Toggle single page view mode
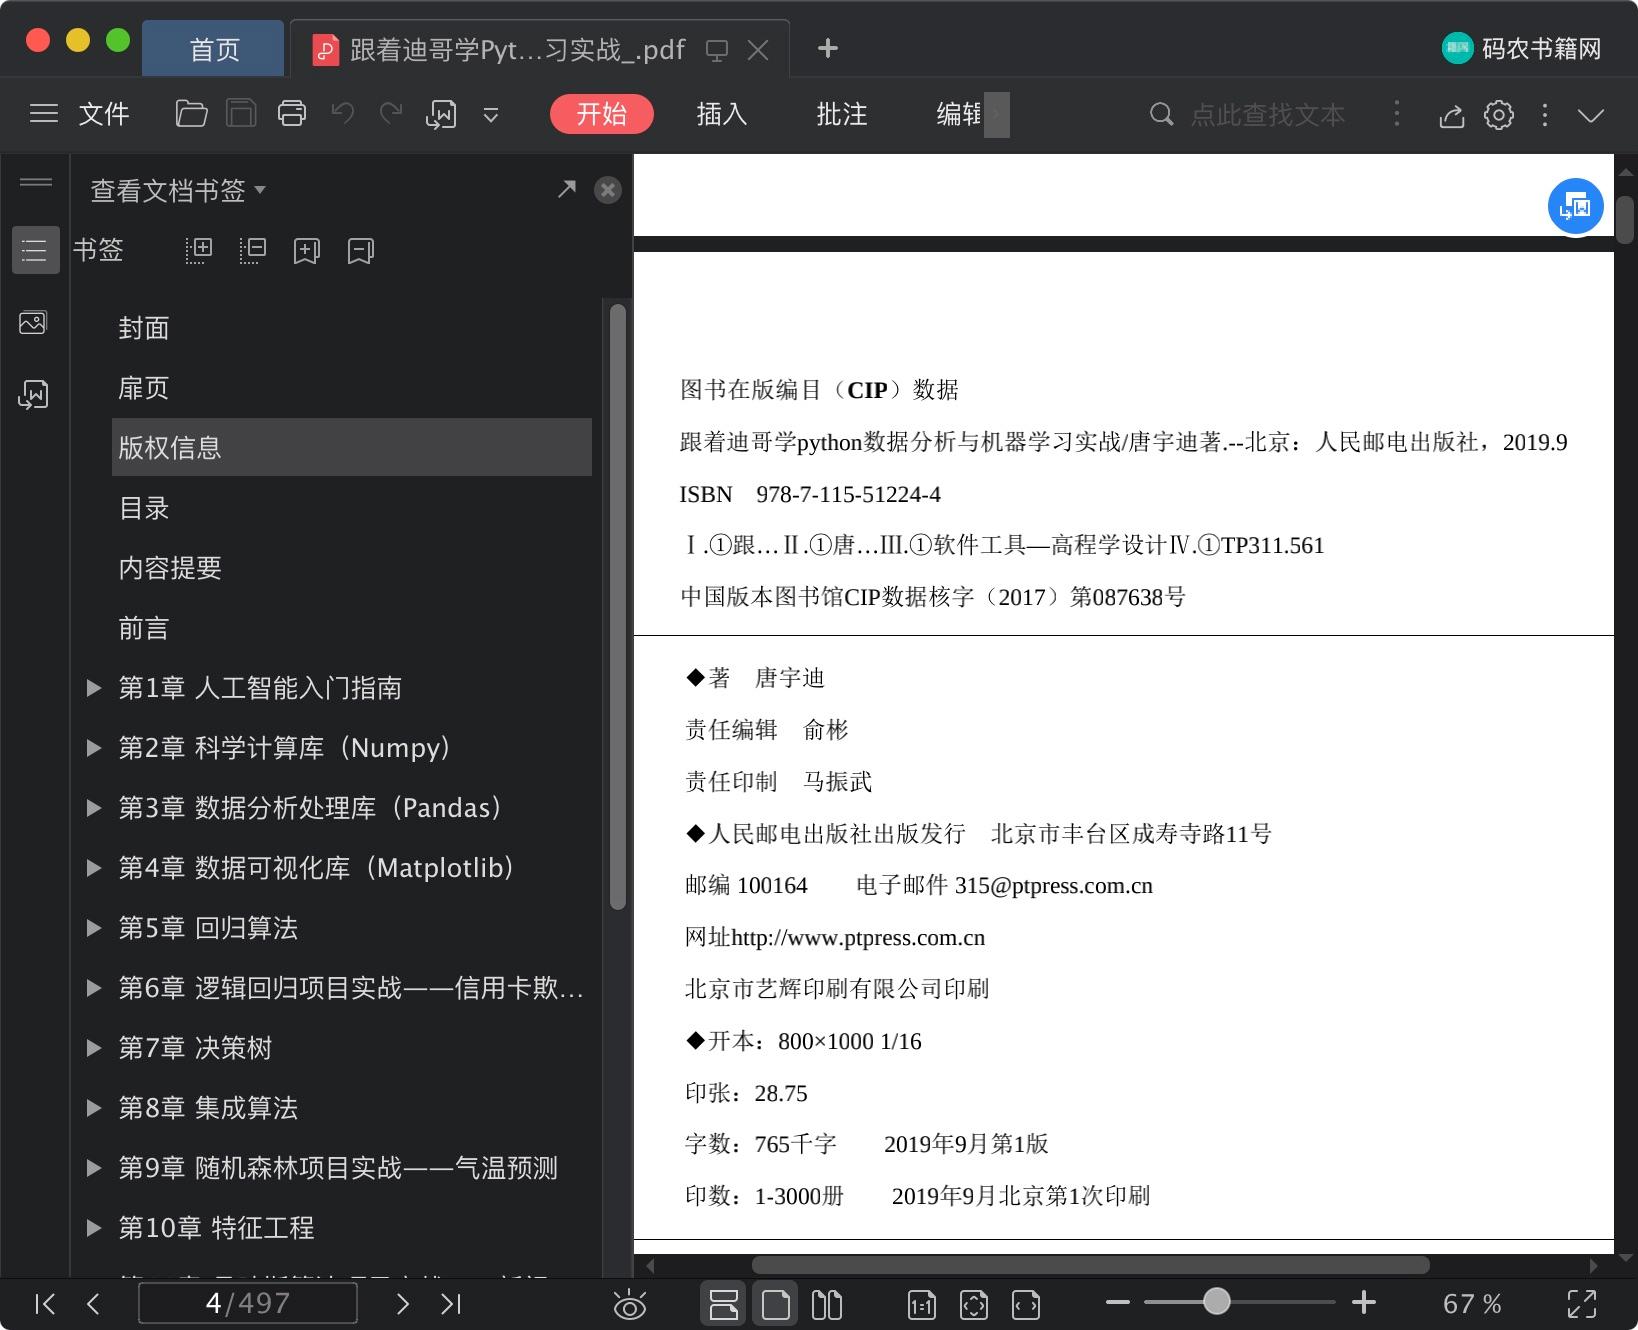Viewport: 1638px width, 1330px height. tap(776, 1304)
